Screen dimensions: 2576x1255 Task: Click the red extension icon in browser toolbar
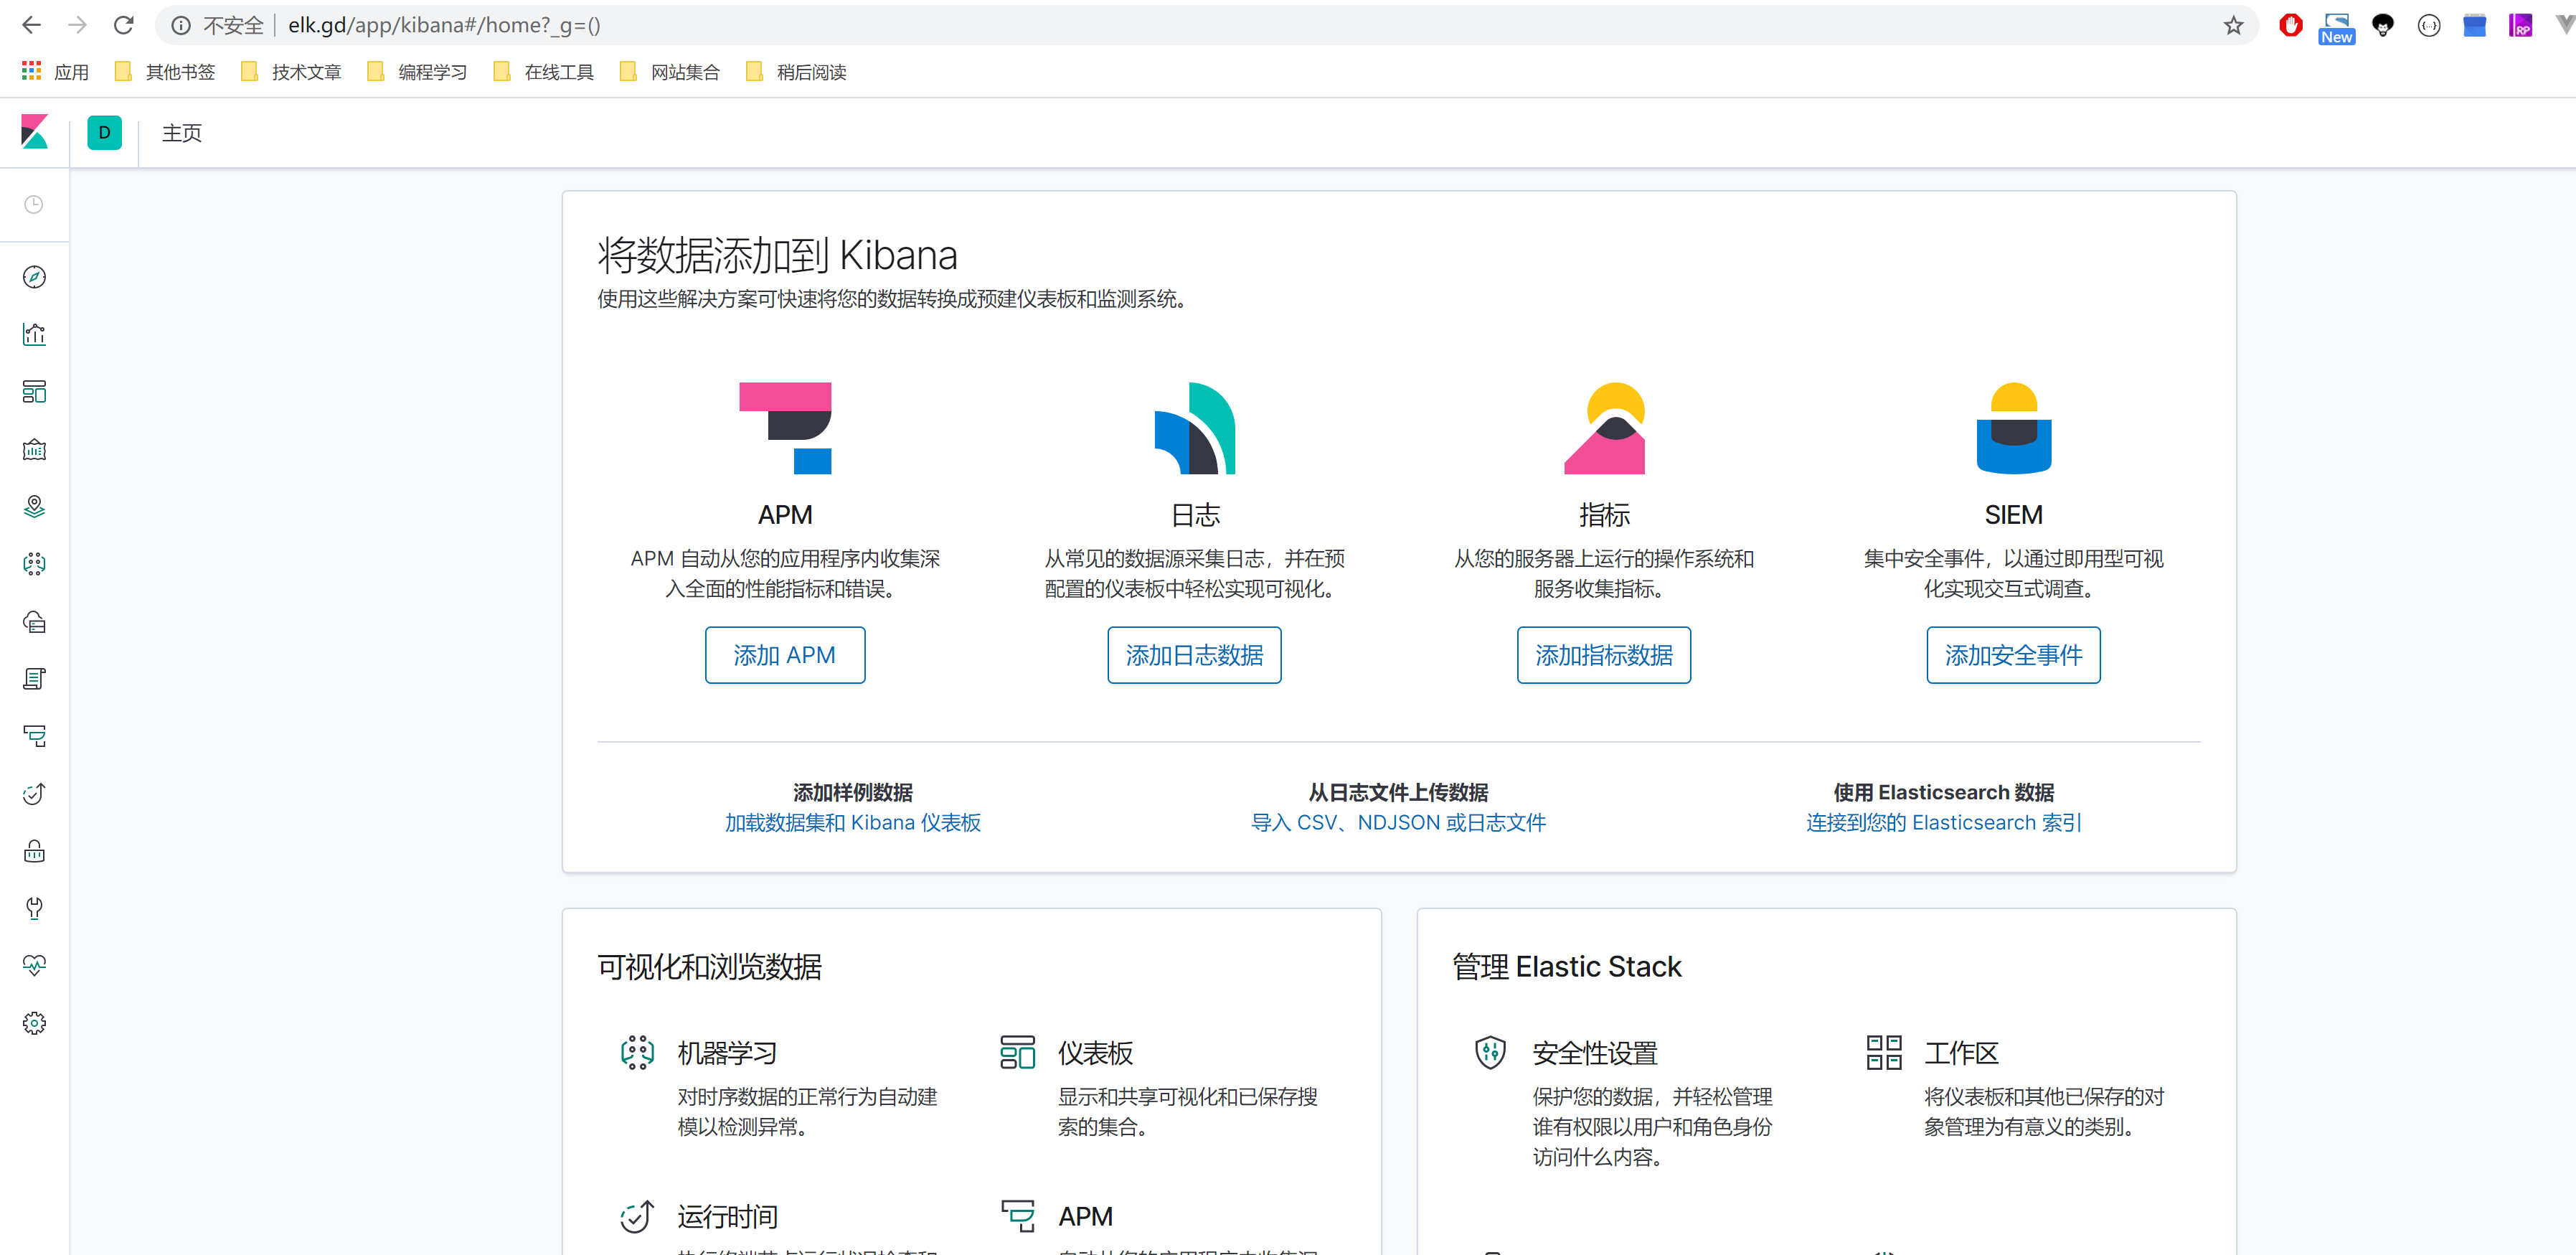point(2290,25)
